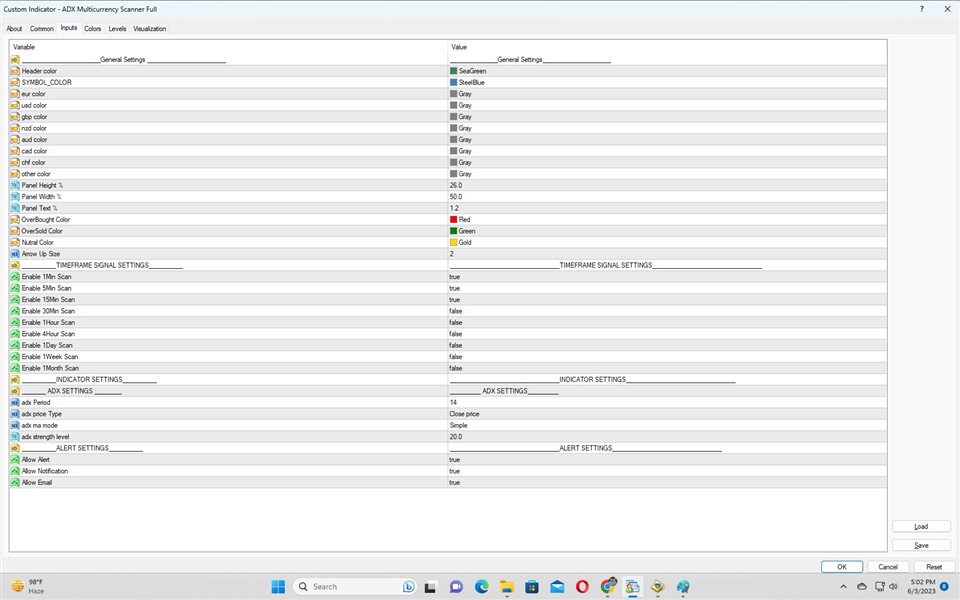Click the SYMBOL_COLOR row icon
The image size is (960, 600).
(15, 82)
